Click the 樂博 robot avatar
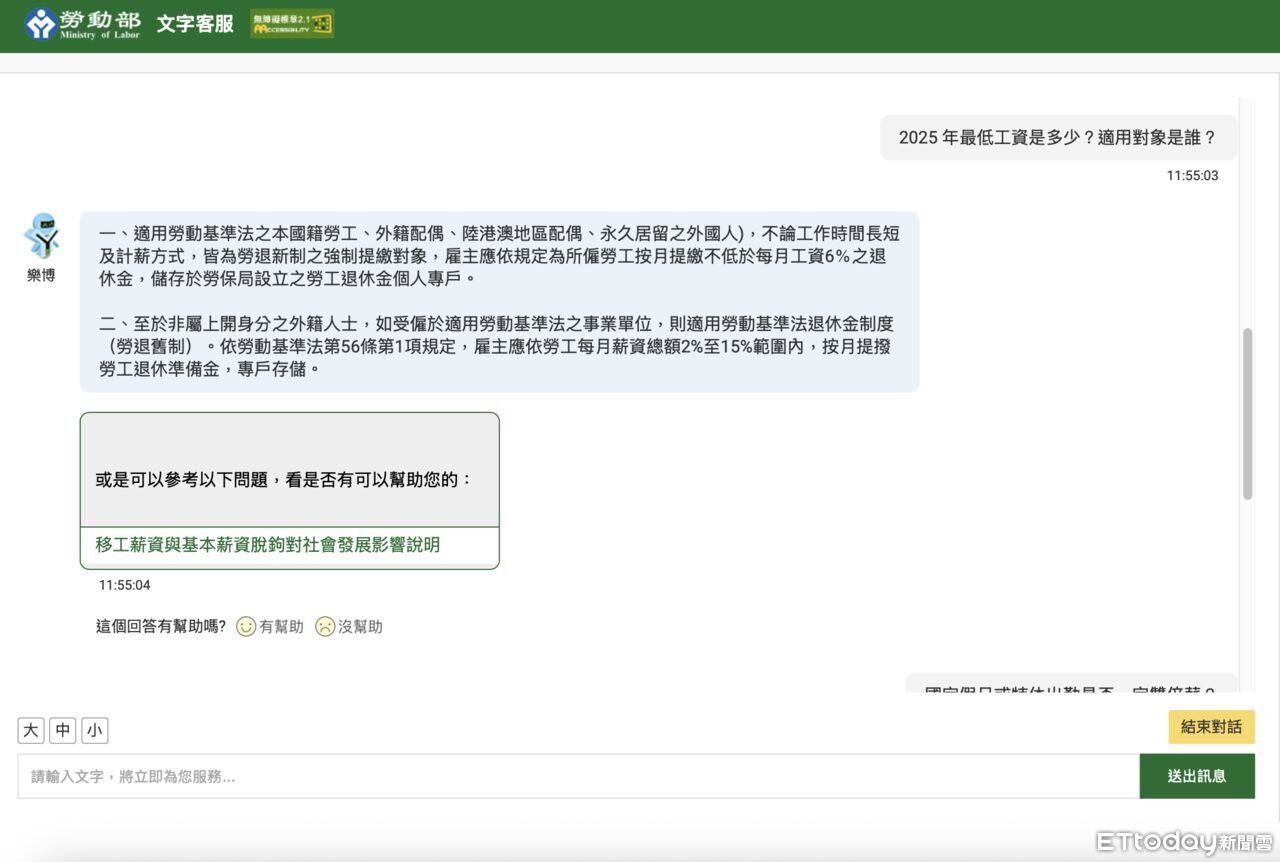 click(x=41, y=237)
